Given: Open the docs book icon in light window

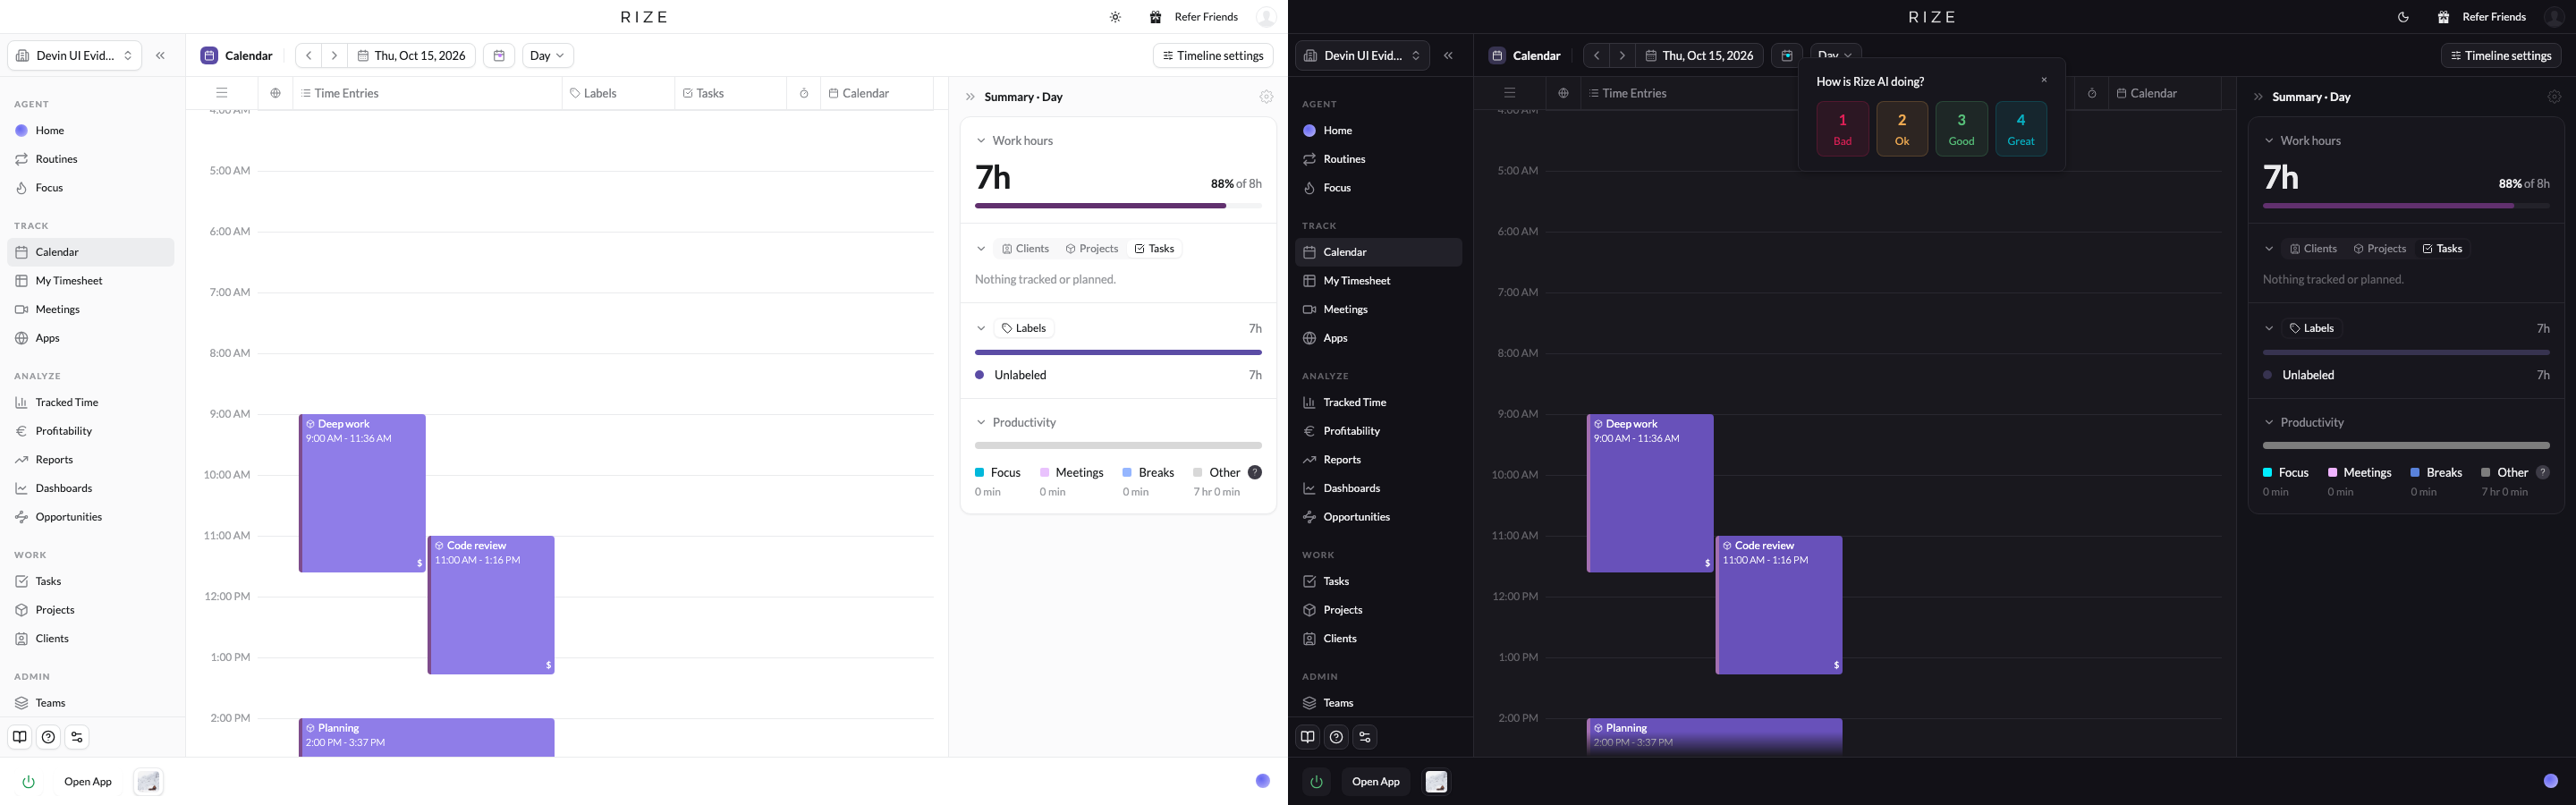Looking at the screenshot, I should [20, 737].
